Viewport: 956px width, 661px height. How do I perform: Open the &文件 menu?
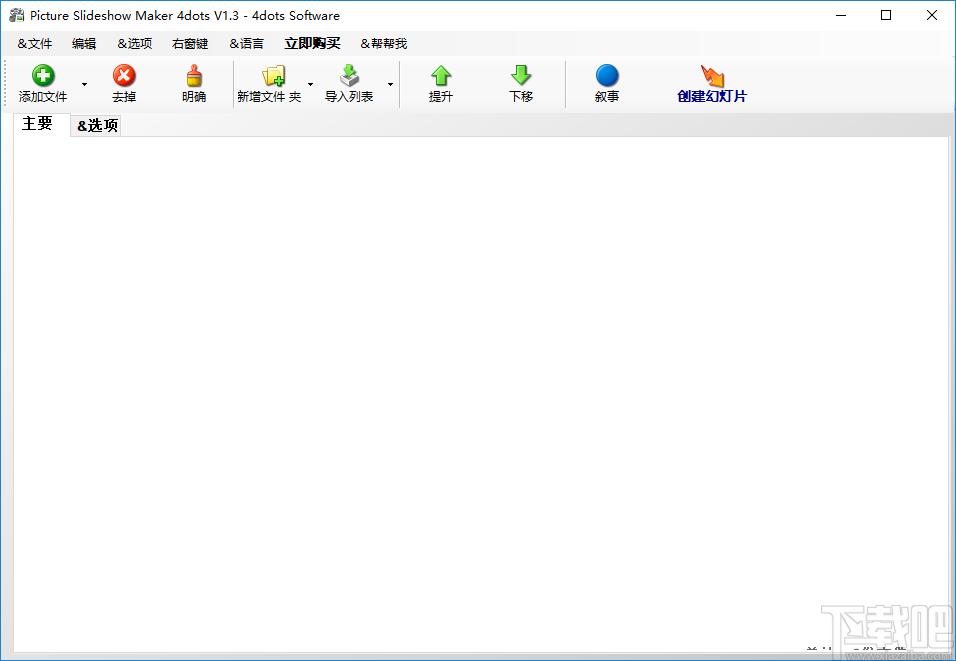click(35, 43)
